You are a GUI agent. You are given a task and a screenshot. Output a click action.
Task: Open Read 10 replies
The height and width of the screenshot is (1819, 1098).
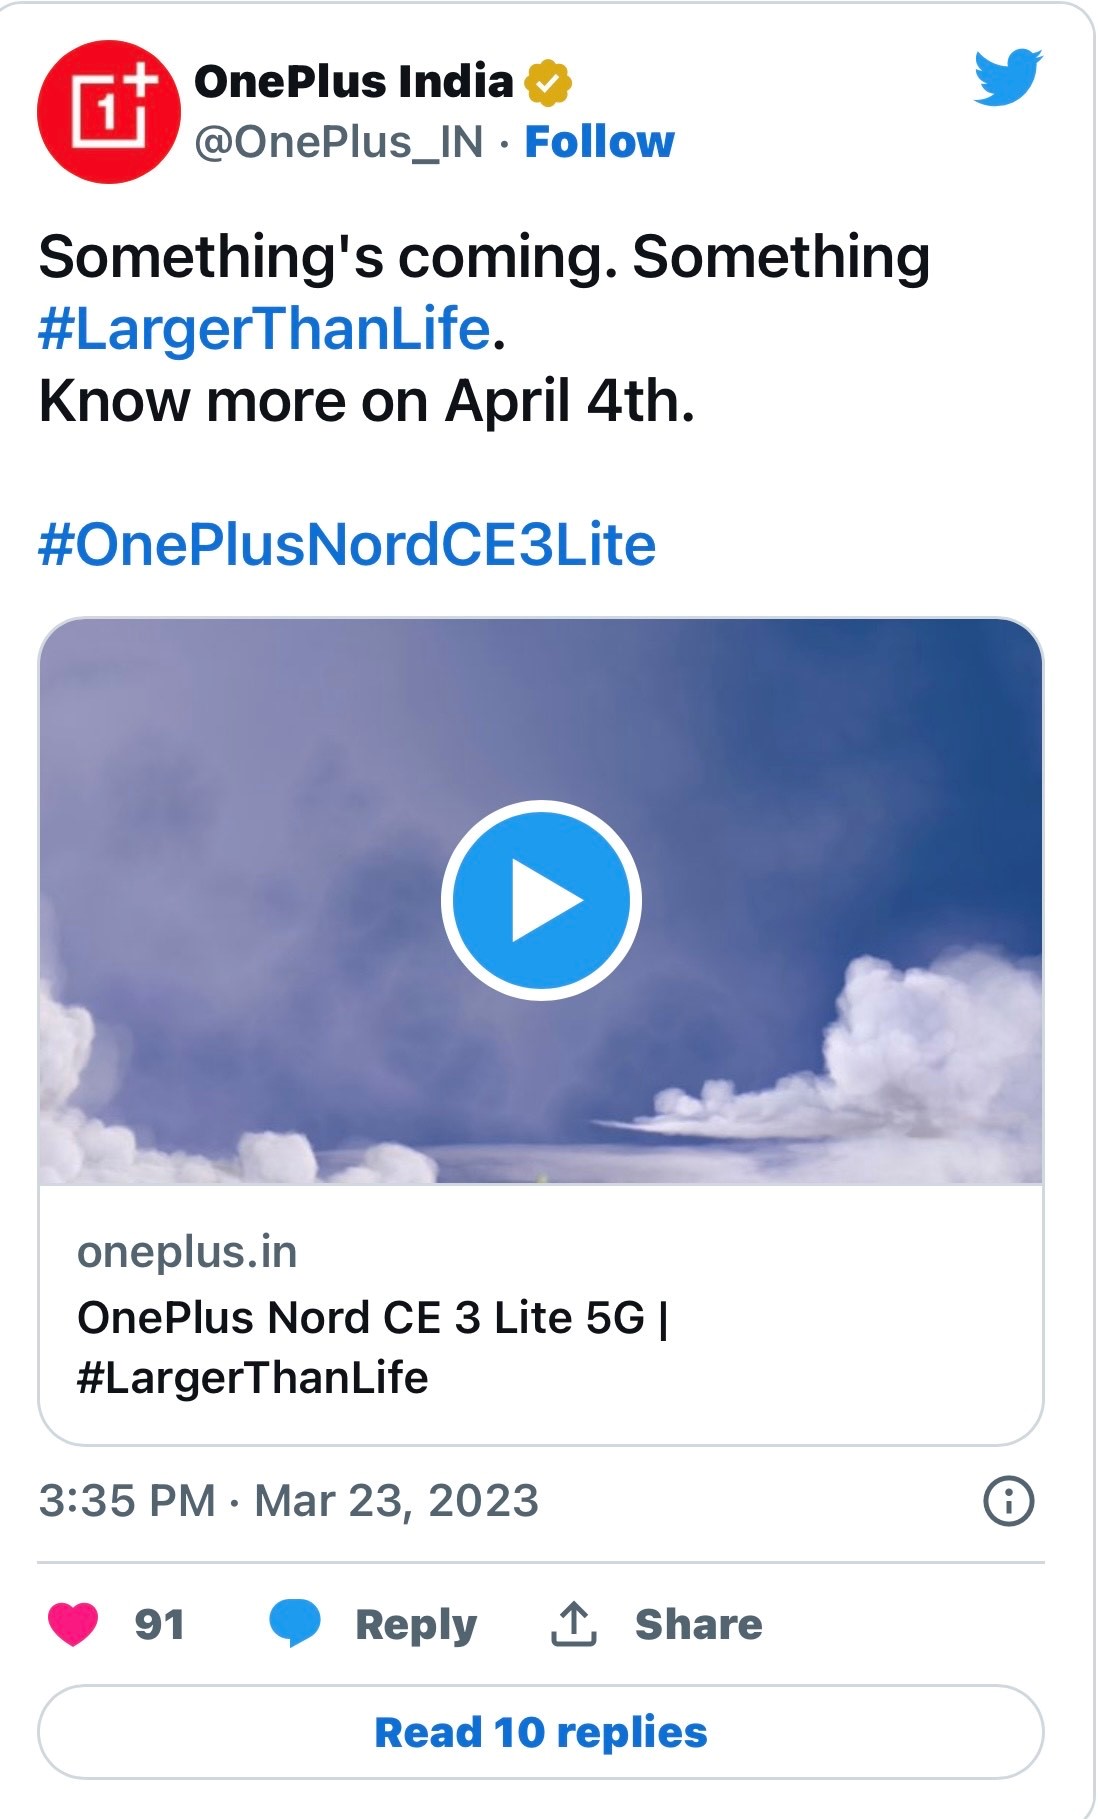click(541, 1732)
